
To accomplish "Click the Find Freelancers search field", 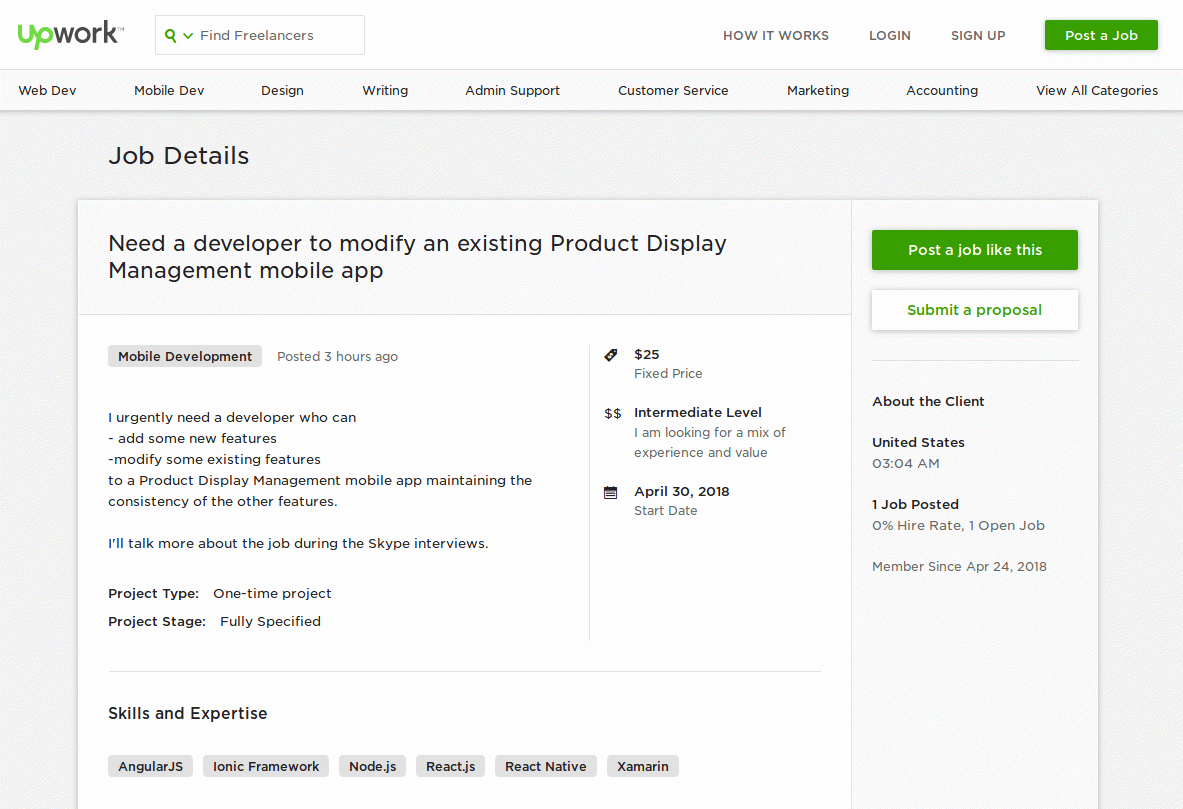I will point(260,35).
